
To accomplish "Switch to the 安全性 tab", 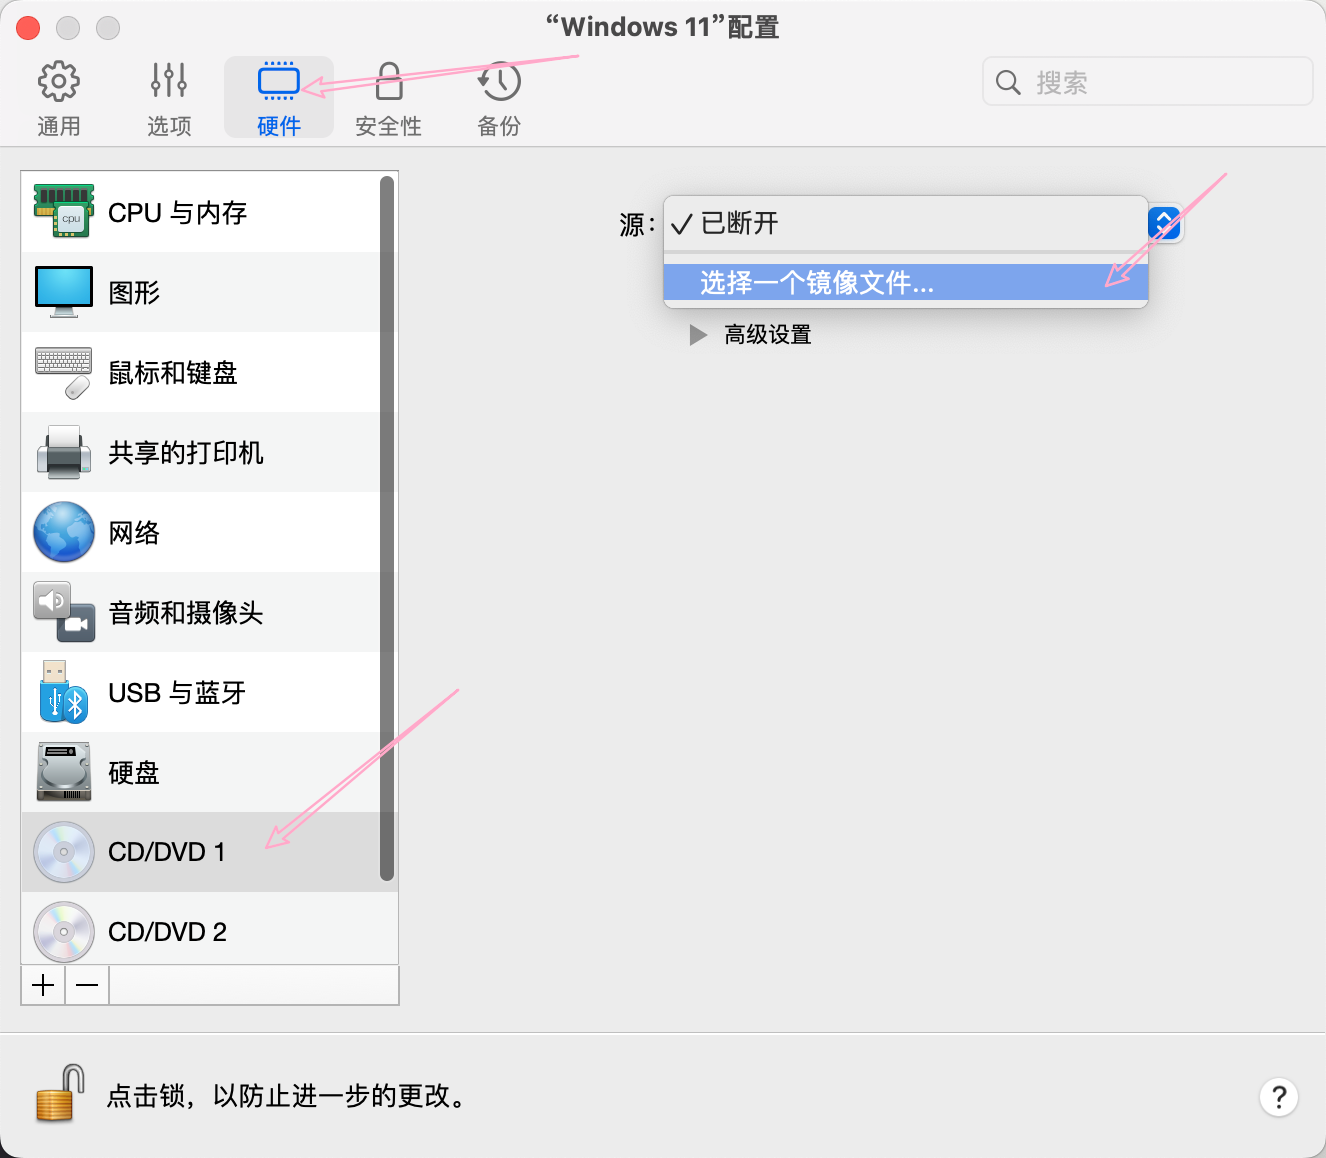I will 389,98.
